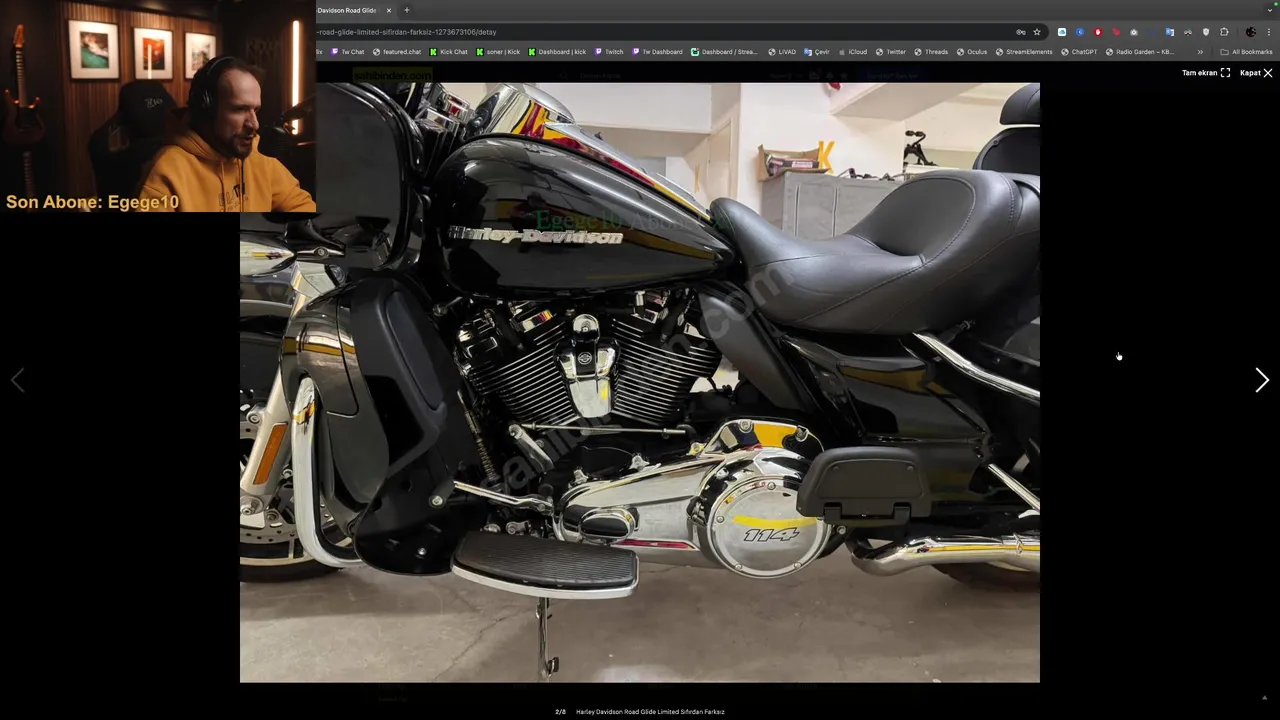Image resolution: width=1280 pixels, height=720 pixels.
Task: Expand the tab search chevron
Action: point(1269,10)
